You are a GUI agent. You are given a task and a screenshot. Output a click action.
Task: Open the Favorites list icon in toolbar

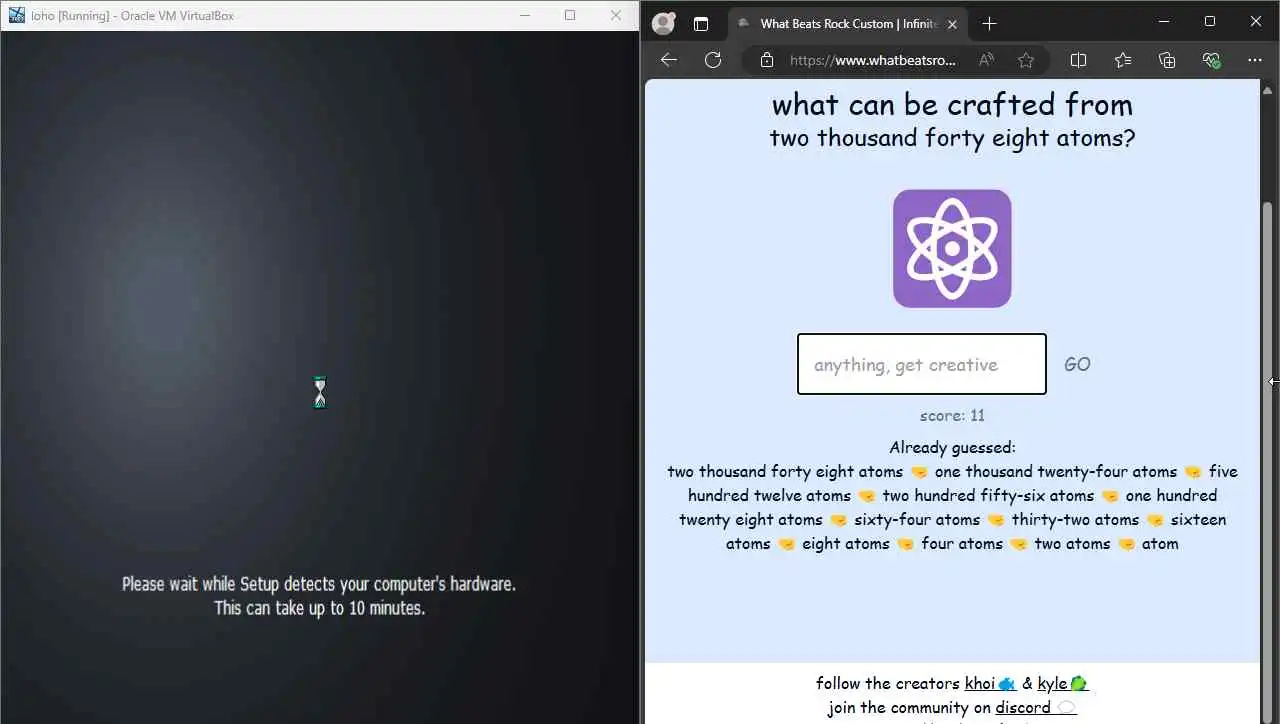pos(1123,60)
